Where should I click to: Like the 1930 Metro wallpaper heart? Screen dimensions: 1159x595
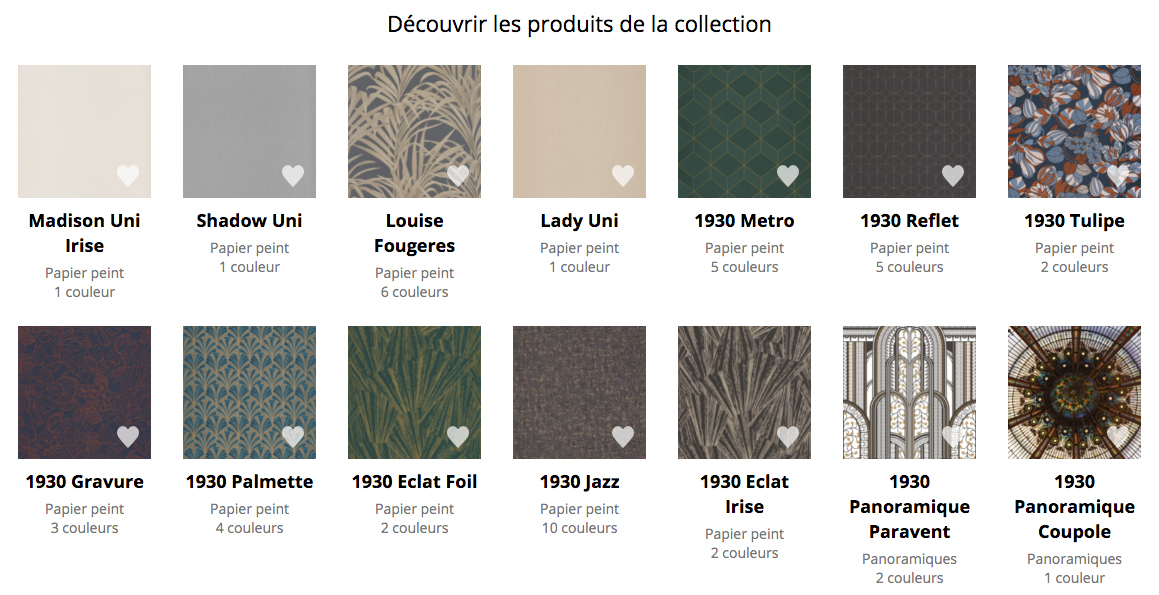point(788,175)
